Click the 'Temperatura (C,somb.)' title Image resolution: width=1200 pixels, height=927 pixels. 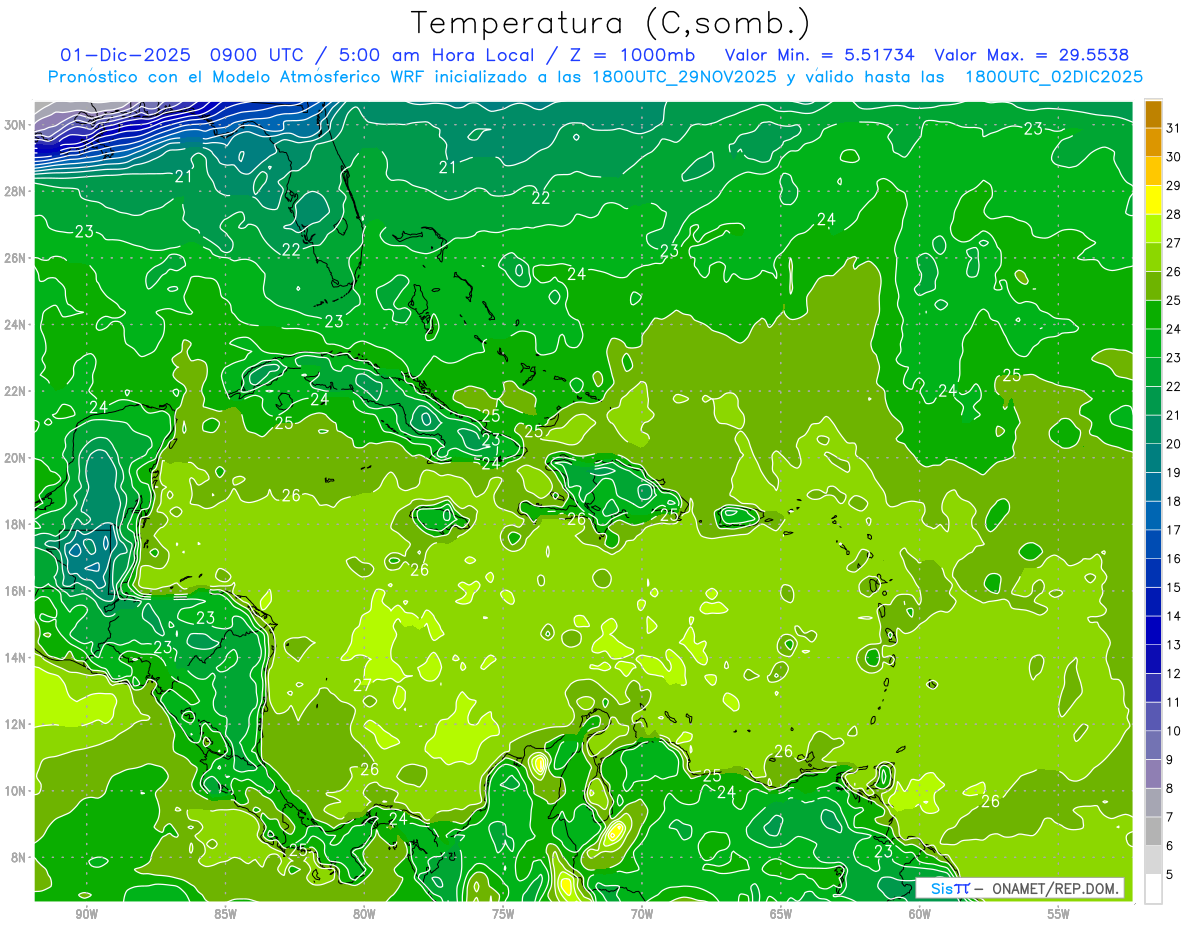(x=611, y=23)
